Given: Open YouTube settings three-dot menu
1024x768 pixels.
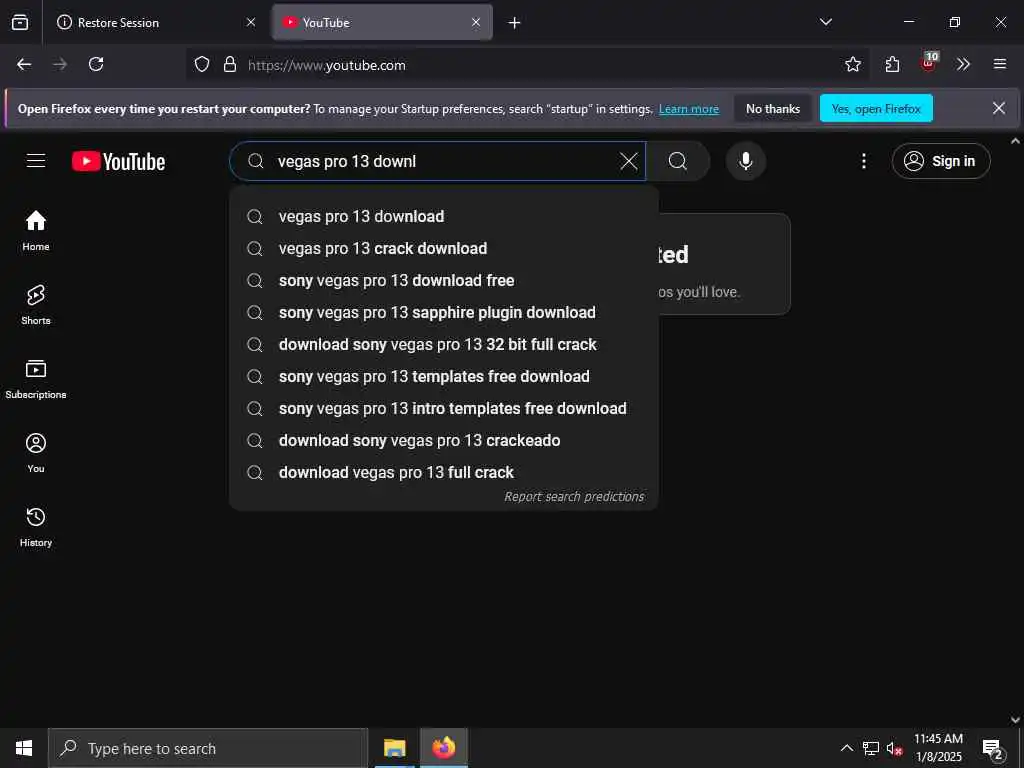Looking at the screenshot, I should click(863, 161).
